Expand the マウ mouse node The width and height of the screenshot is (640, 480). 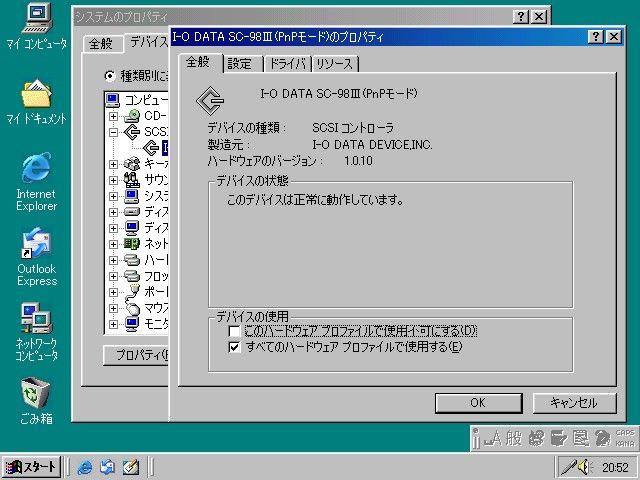(x=113, y=308)
